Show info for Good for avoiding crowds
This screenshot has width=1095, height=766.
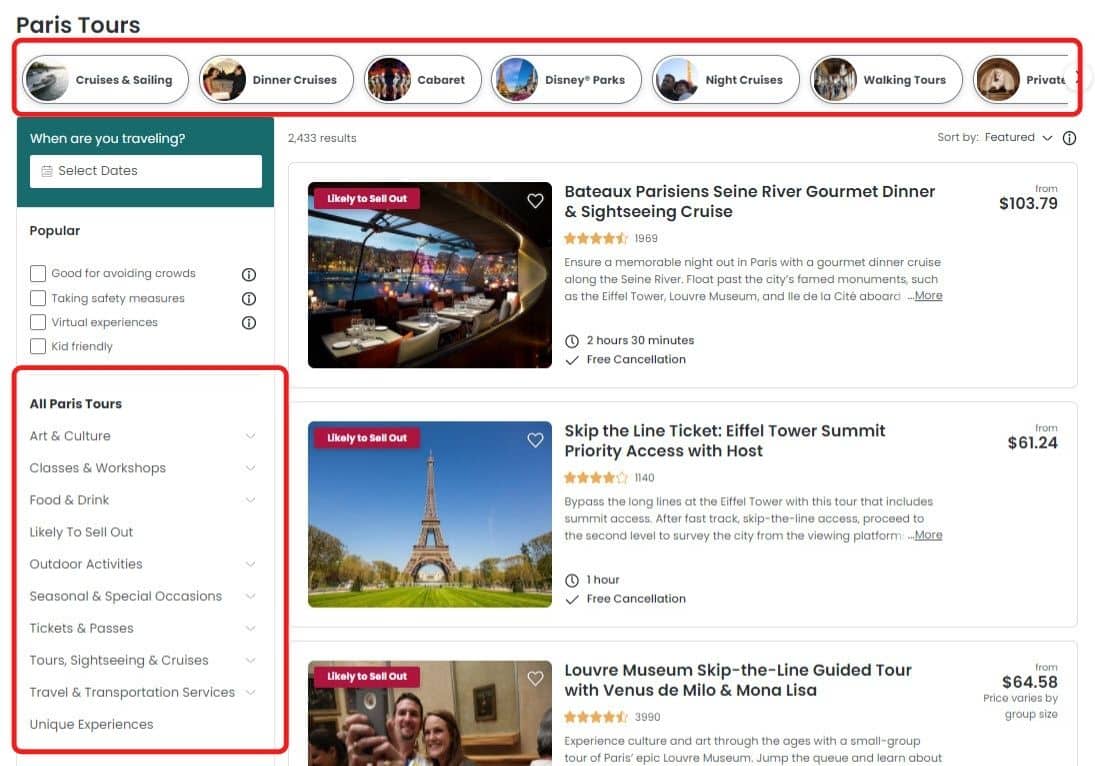(x=249, y=274)
